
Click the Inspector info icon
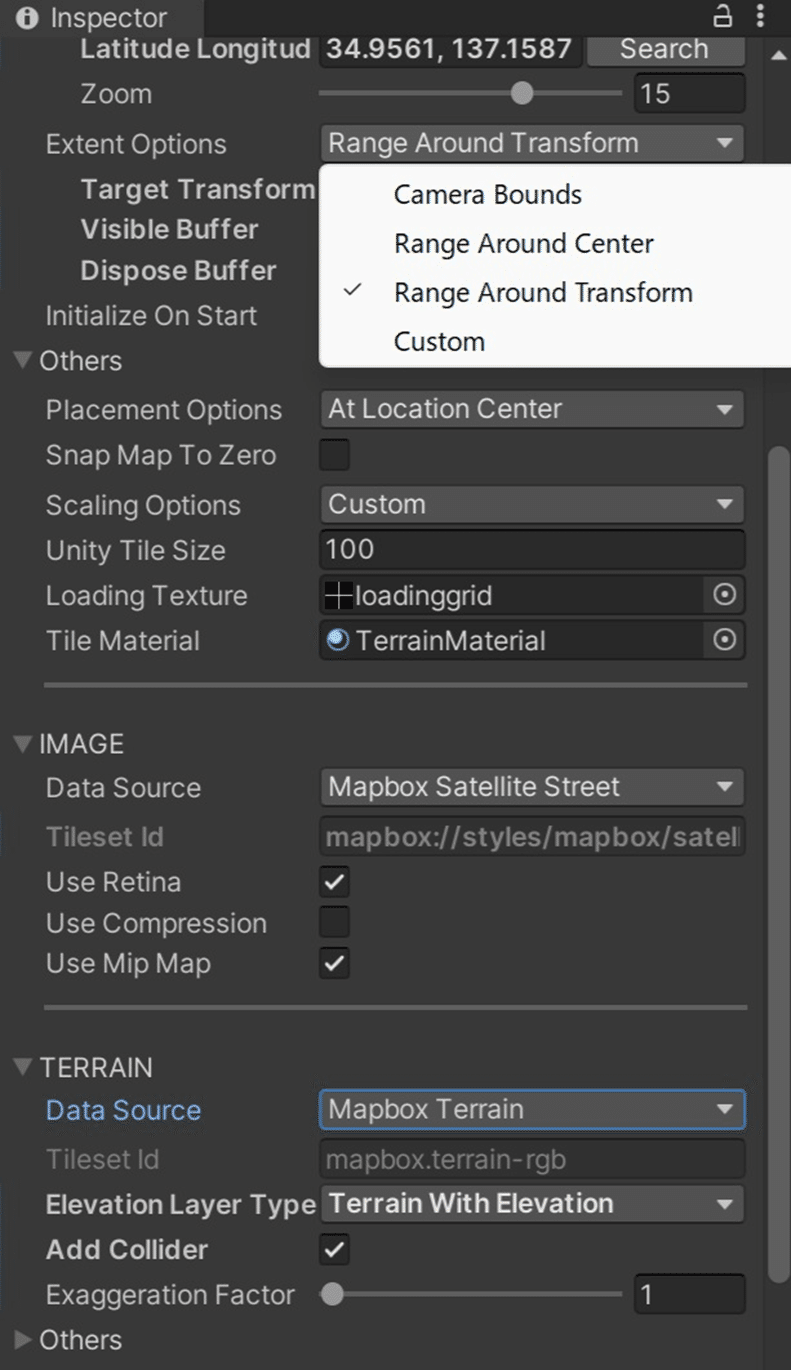pos(25,17)
